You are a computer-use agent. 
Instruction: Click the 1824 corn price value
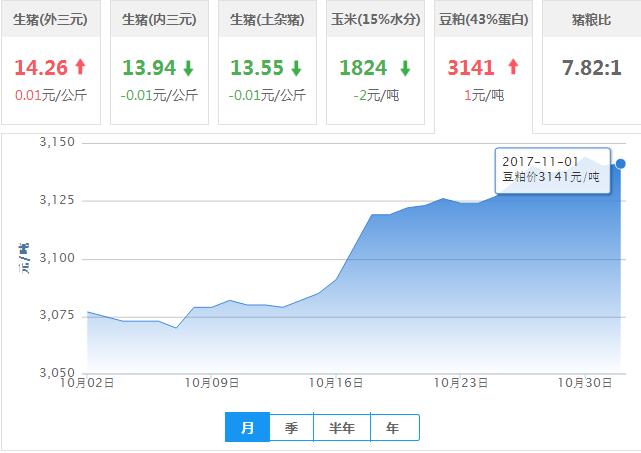click(363, 68)
